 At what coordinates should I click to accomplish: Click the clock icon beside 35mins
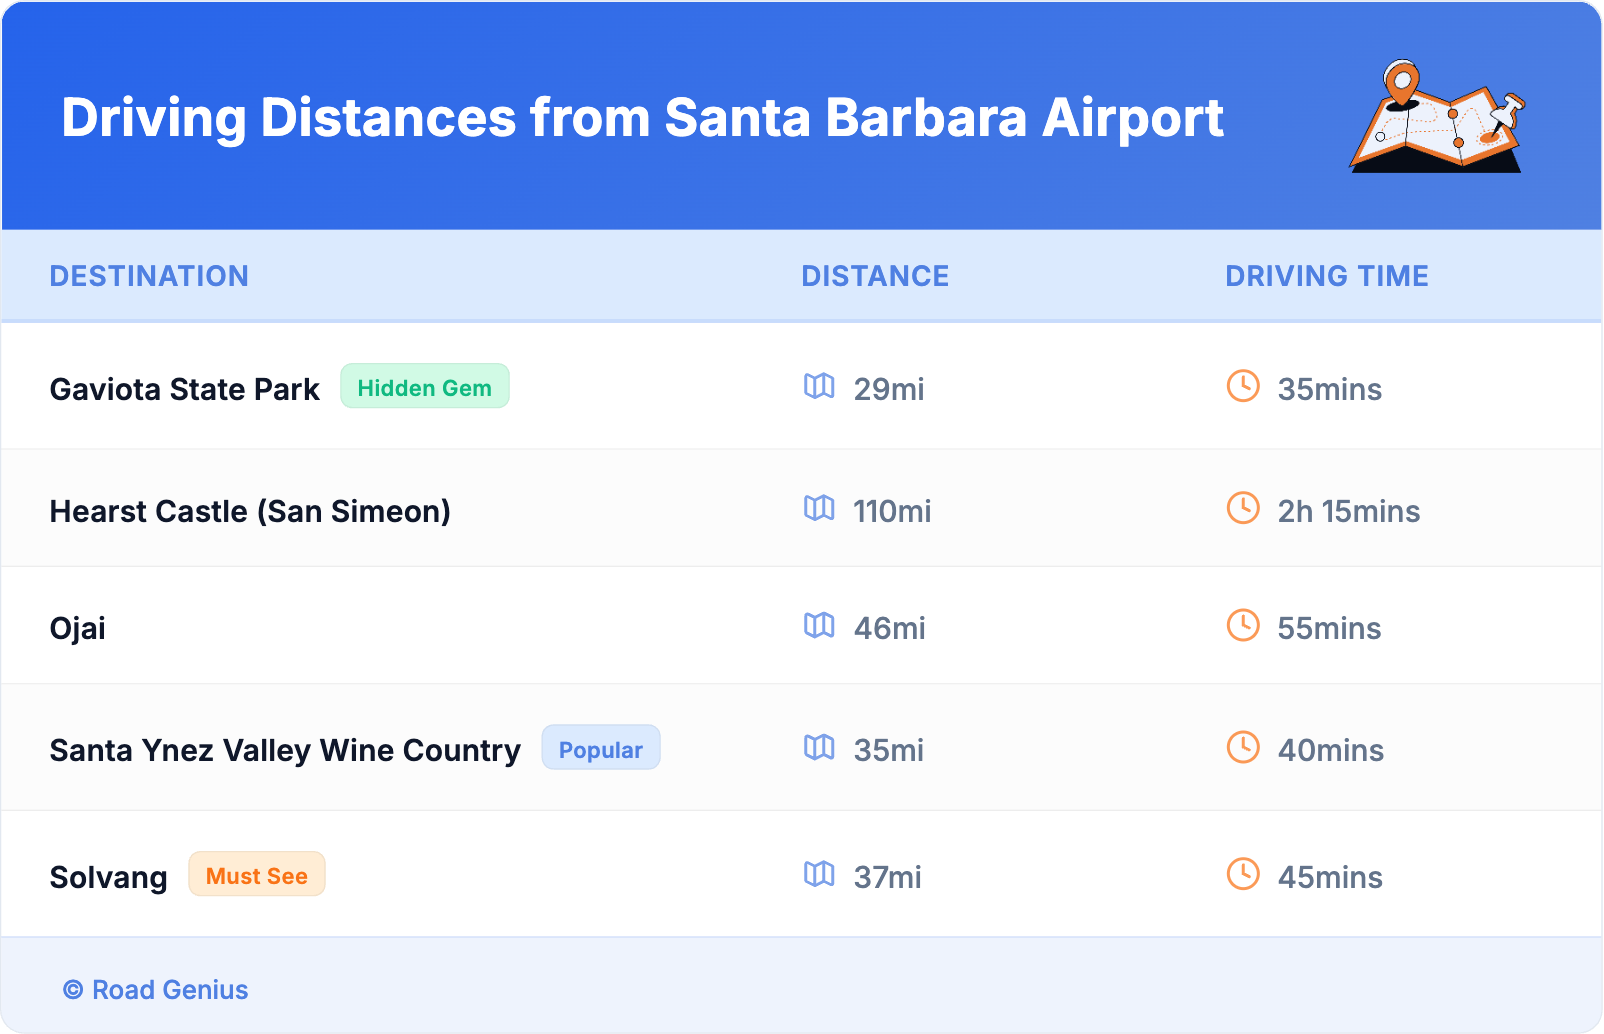pyautogui.click(x=1243, y=386)
